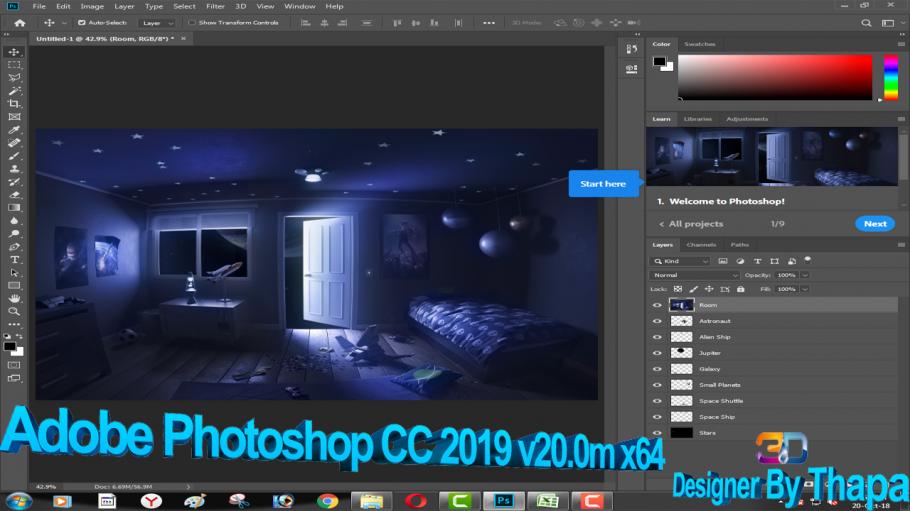Select the Rectangular Marquee tool
910x511 pixels.
click(x=14, y=65)
